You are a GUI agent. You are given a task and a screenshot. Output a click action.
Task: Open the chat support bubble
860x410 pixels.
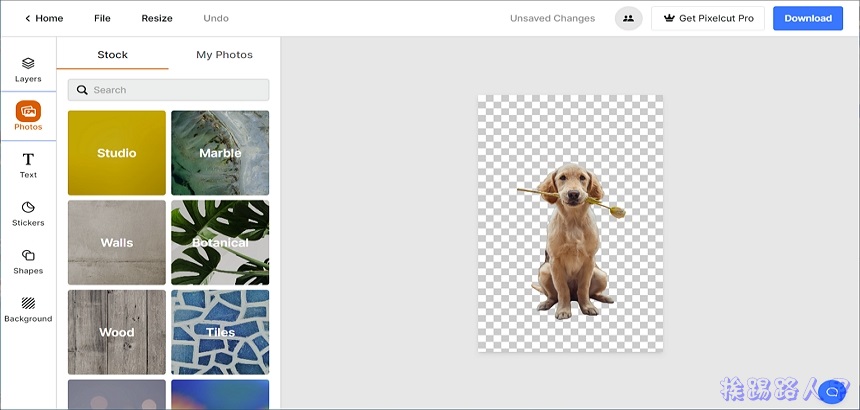point(831,391)
